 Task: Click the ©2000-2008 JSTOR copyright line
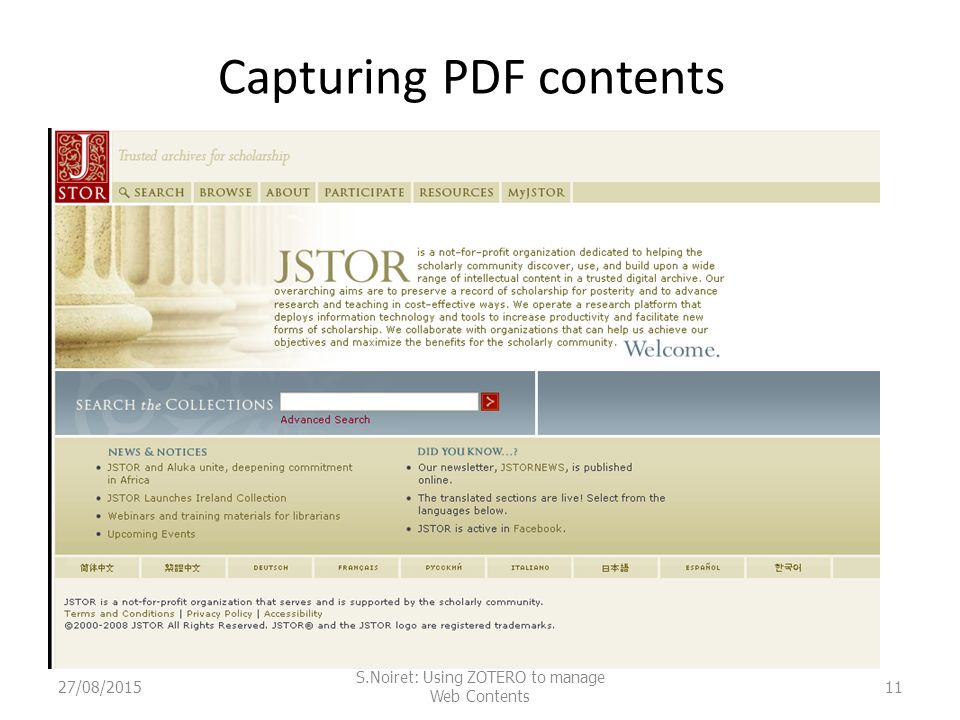coord(309,626)
